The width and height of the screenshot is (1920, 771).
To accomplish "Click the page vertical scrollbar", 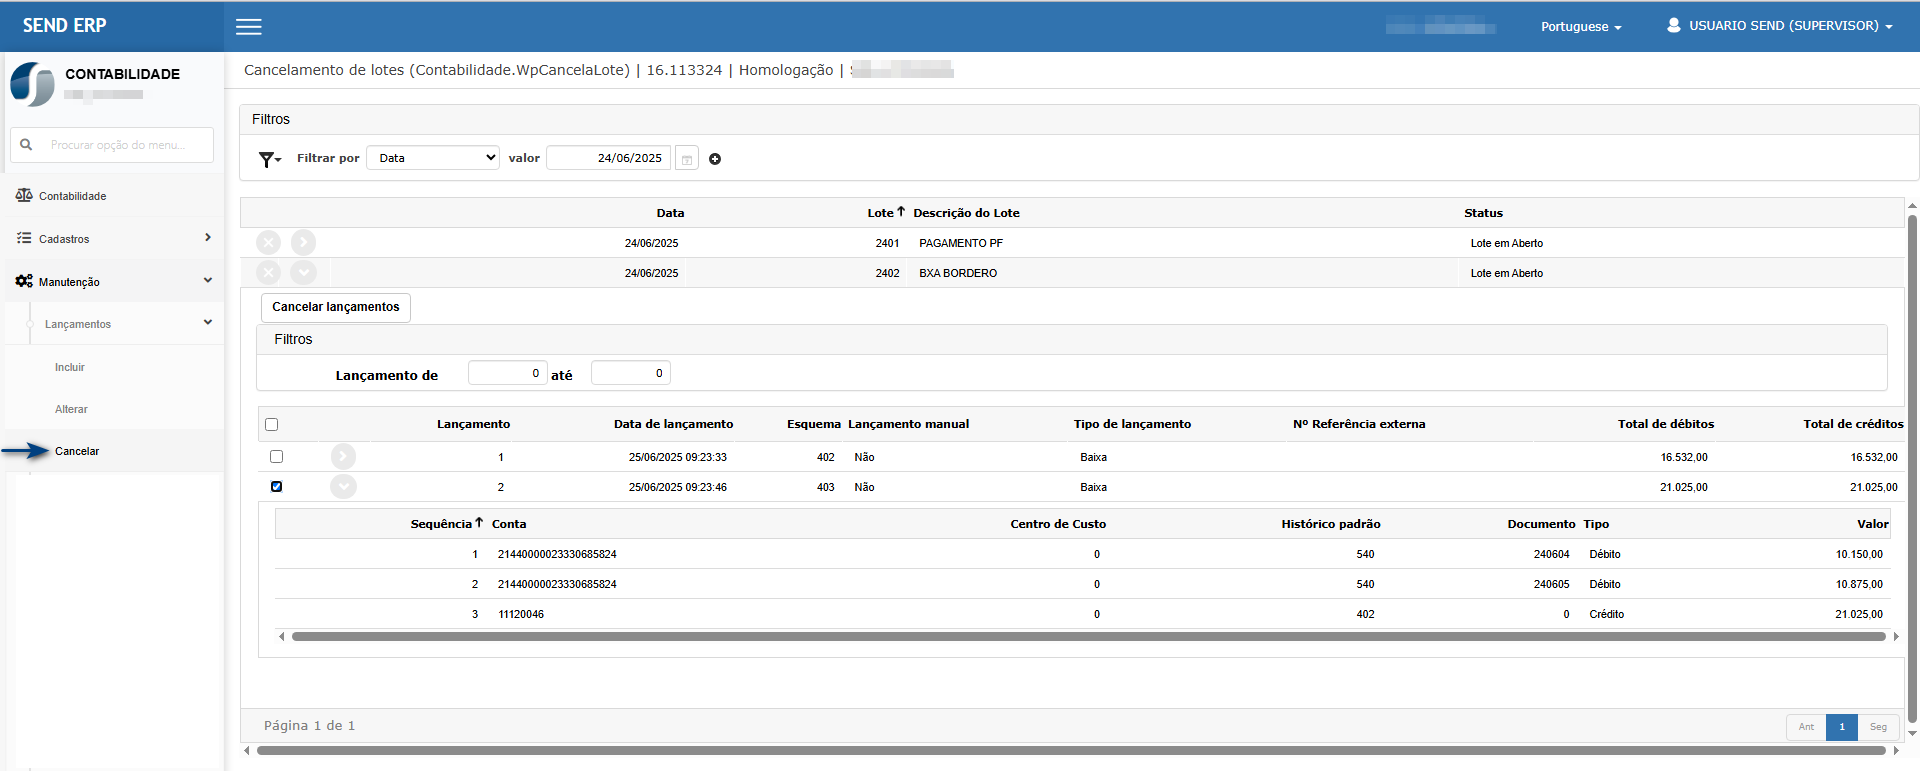I will [1912, 468].
